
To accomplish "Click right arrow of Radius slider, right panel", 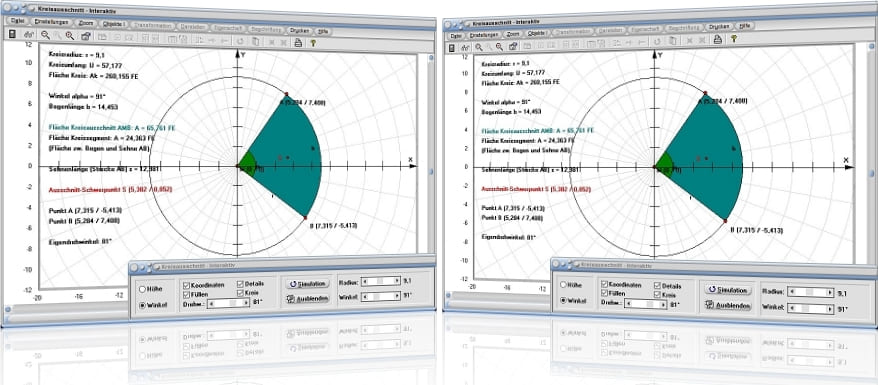I will tap(830, 292).
